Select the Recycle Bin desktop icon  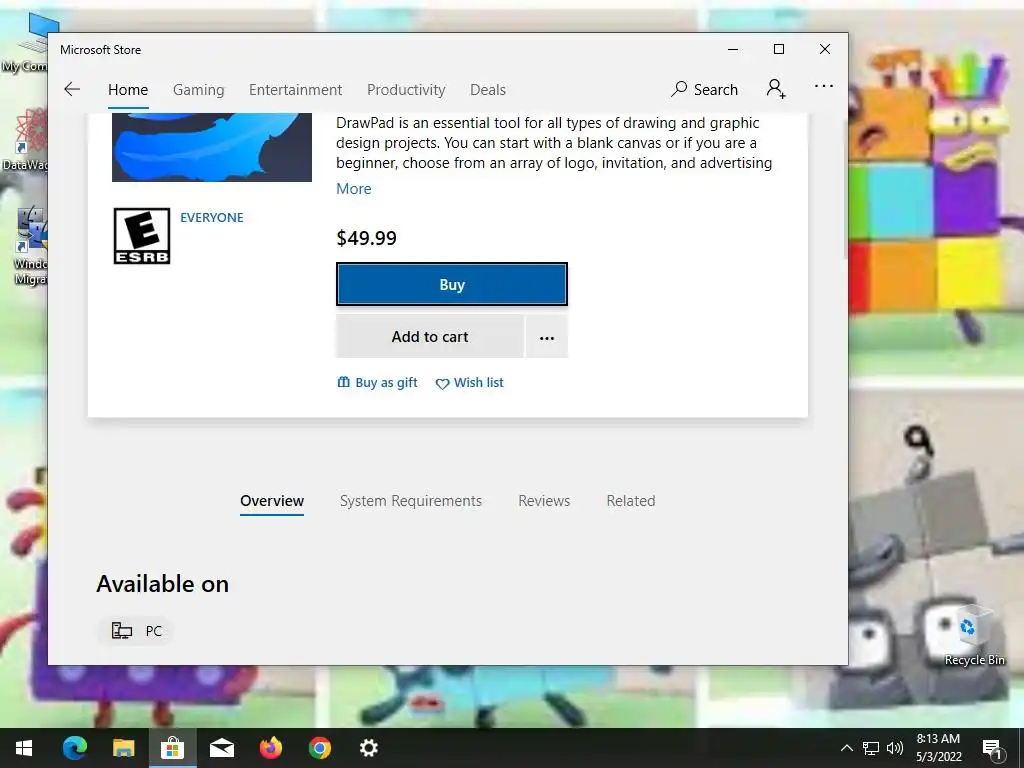point(974,635)
